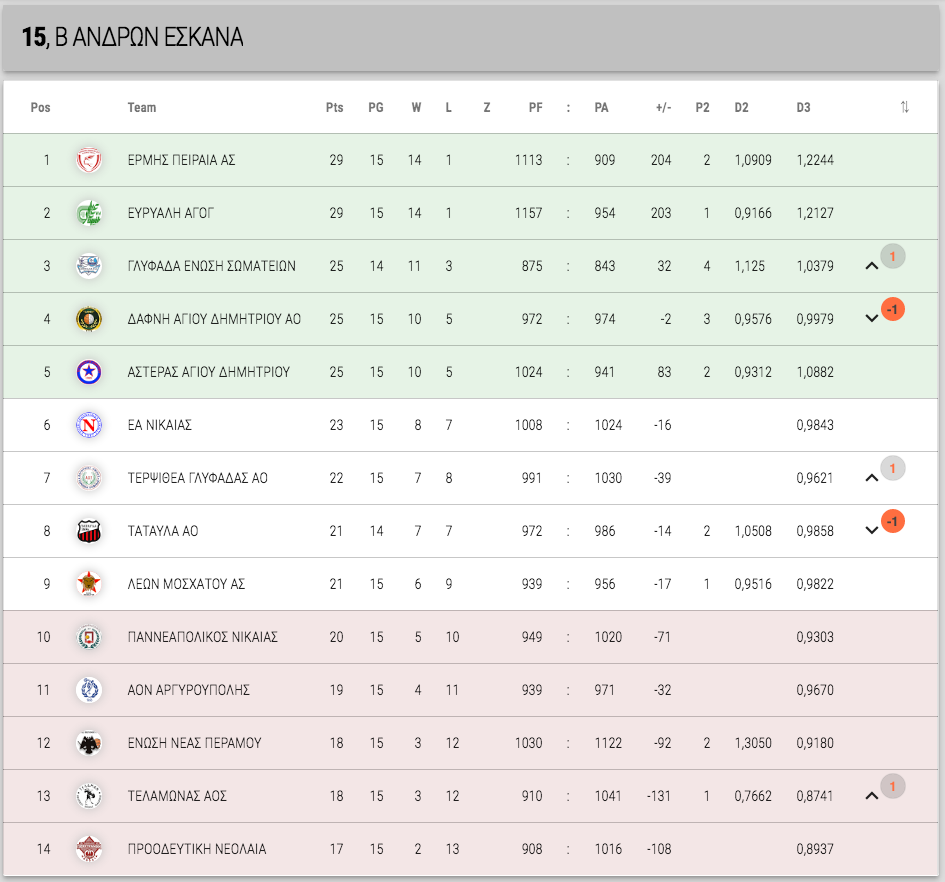Screen dimensions: 945x882
Task: Open the ΛΕΩΝ ΜΟΣΧΑΤΟΥ ΑΣ red star logo
Action: (x=89, y=584)
